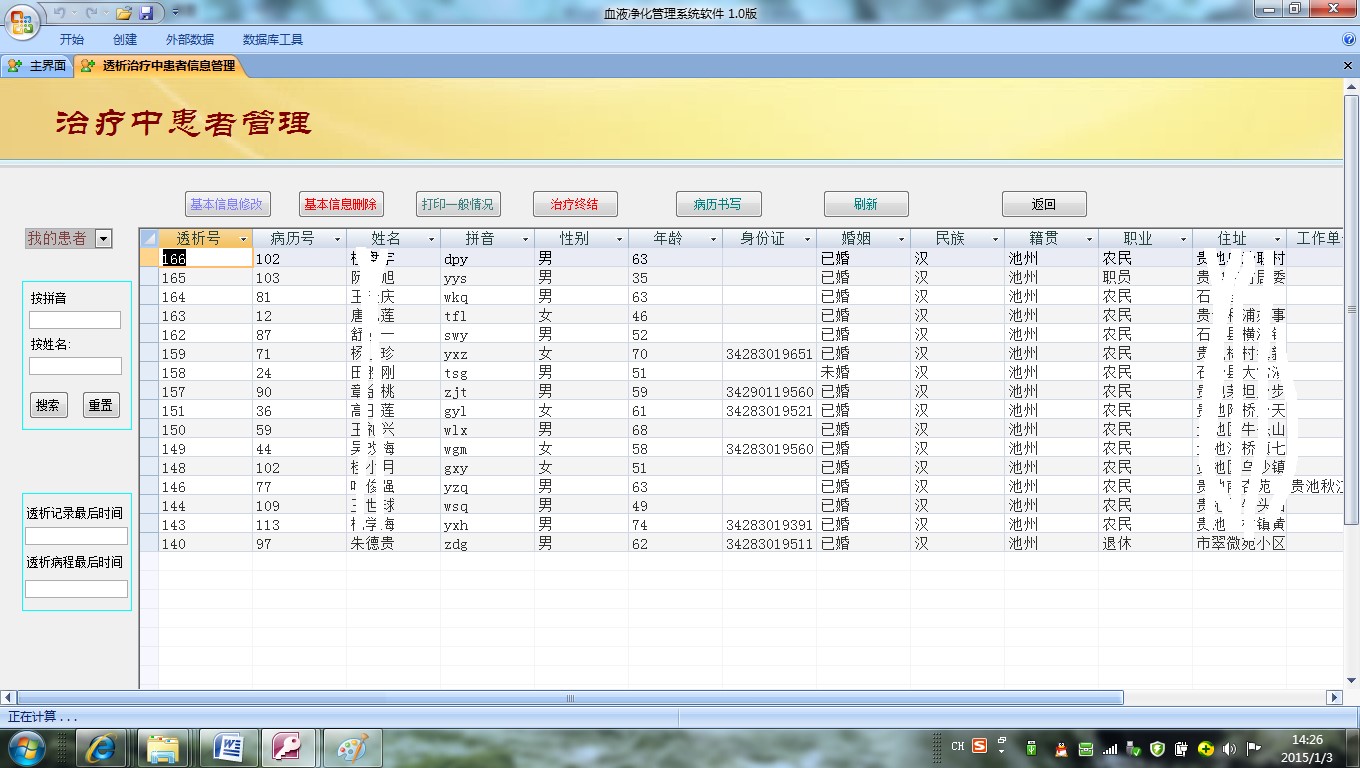This screenshot has height=768, width=1360.
Task: Open the Paint app in the taskbar
Action: click(x=352, y=748)
